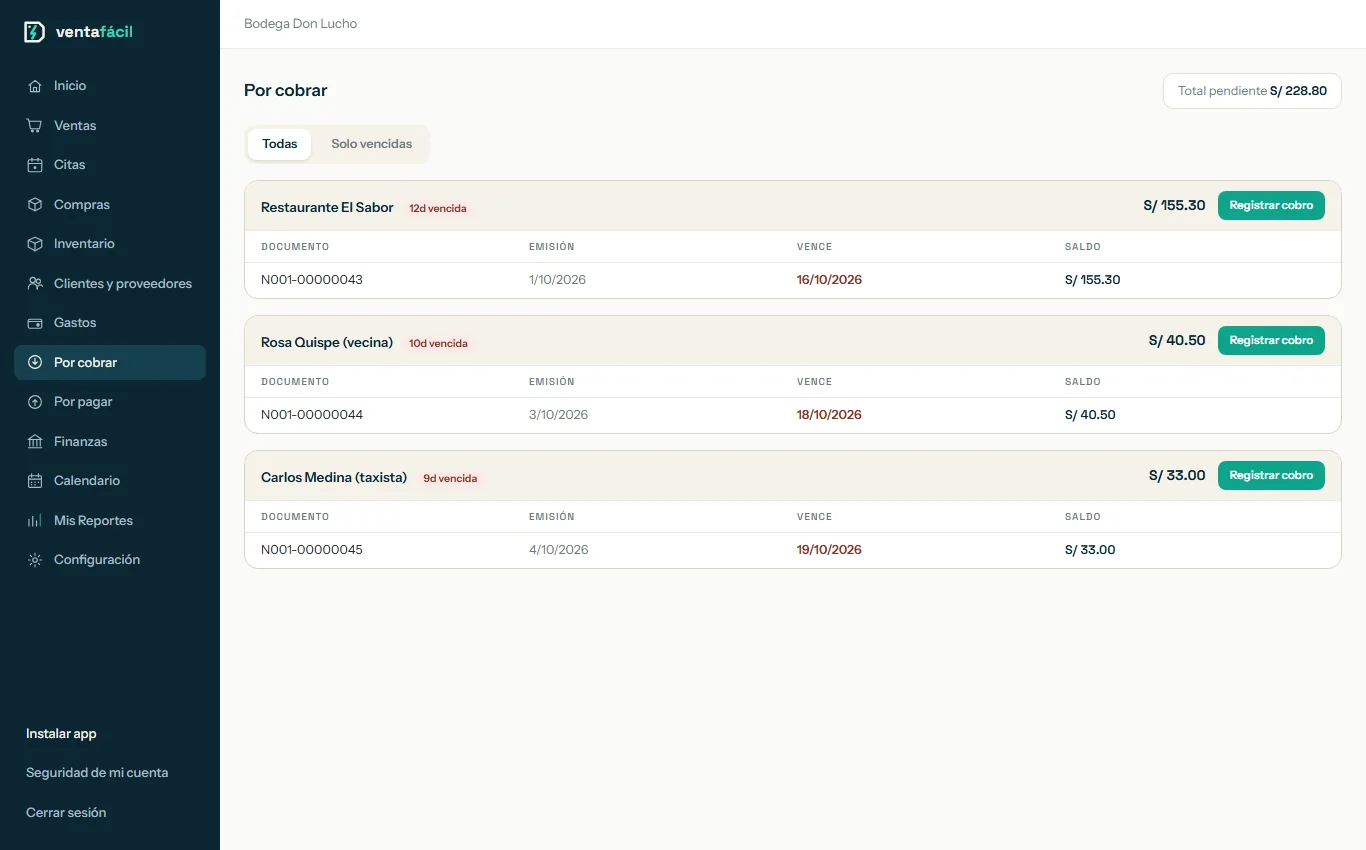Click the Total pendiente S/ 228.80 box
The width and height of the screenshot is (1366, 850).
[1252, 91]
